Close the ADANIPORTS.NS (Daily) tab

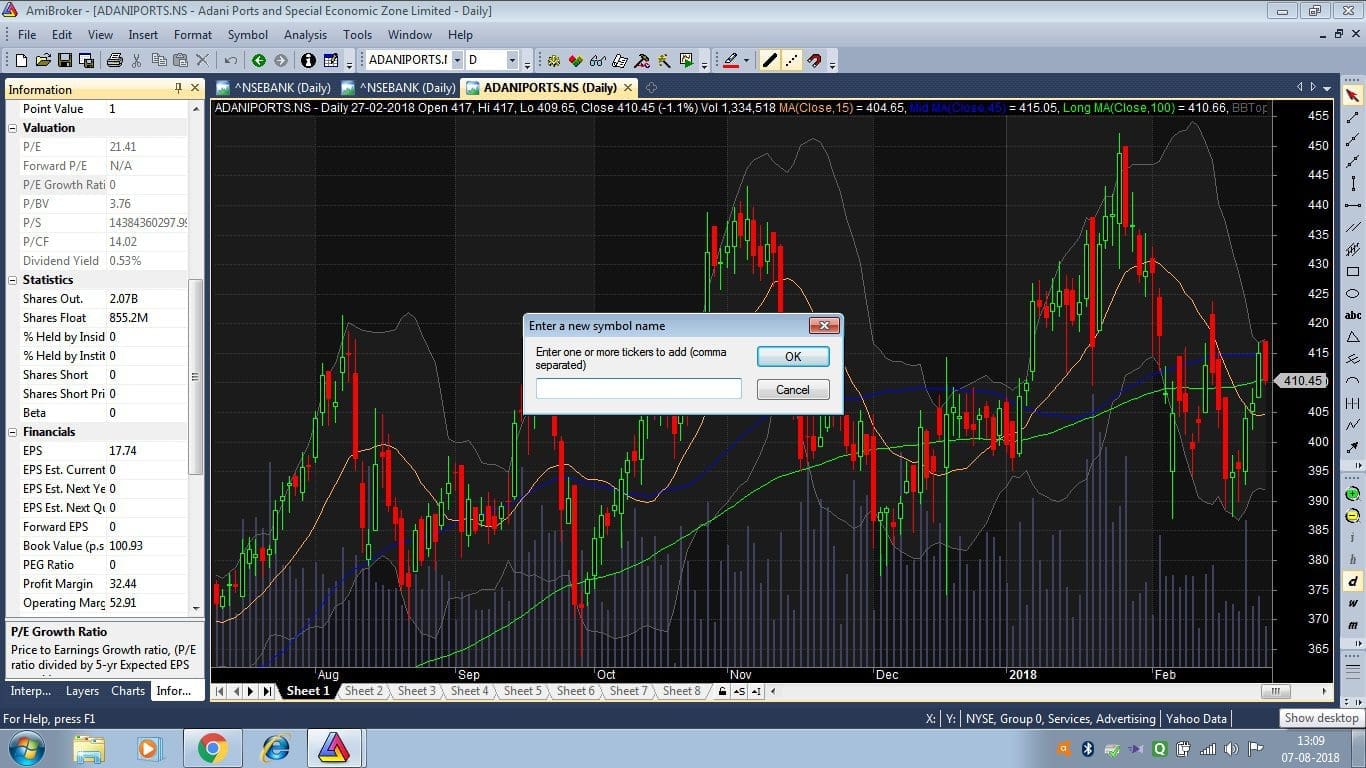628,88
